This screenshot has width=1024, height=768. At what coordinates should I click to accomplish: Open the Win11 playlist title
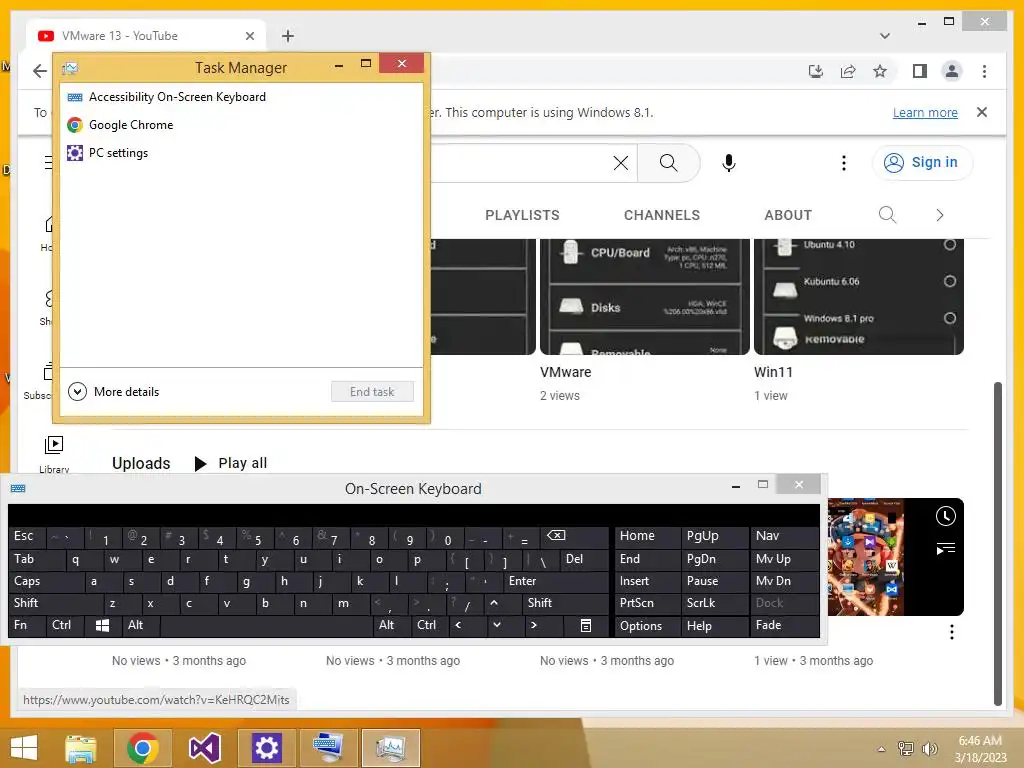773,372
